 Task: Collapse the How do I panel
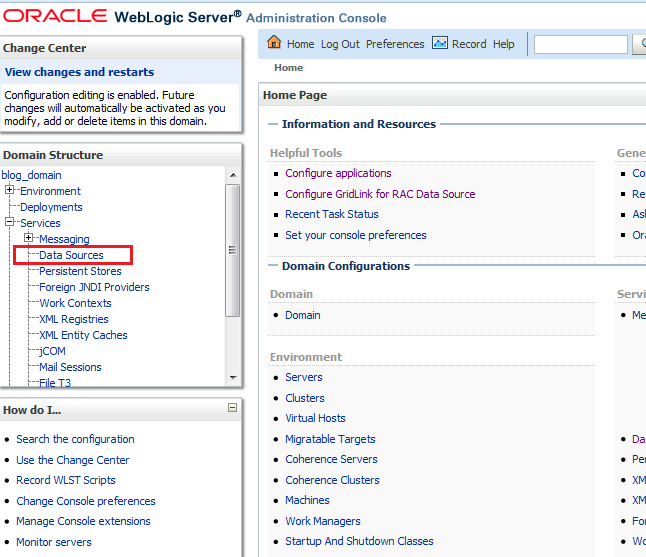tap(232, 407)
